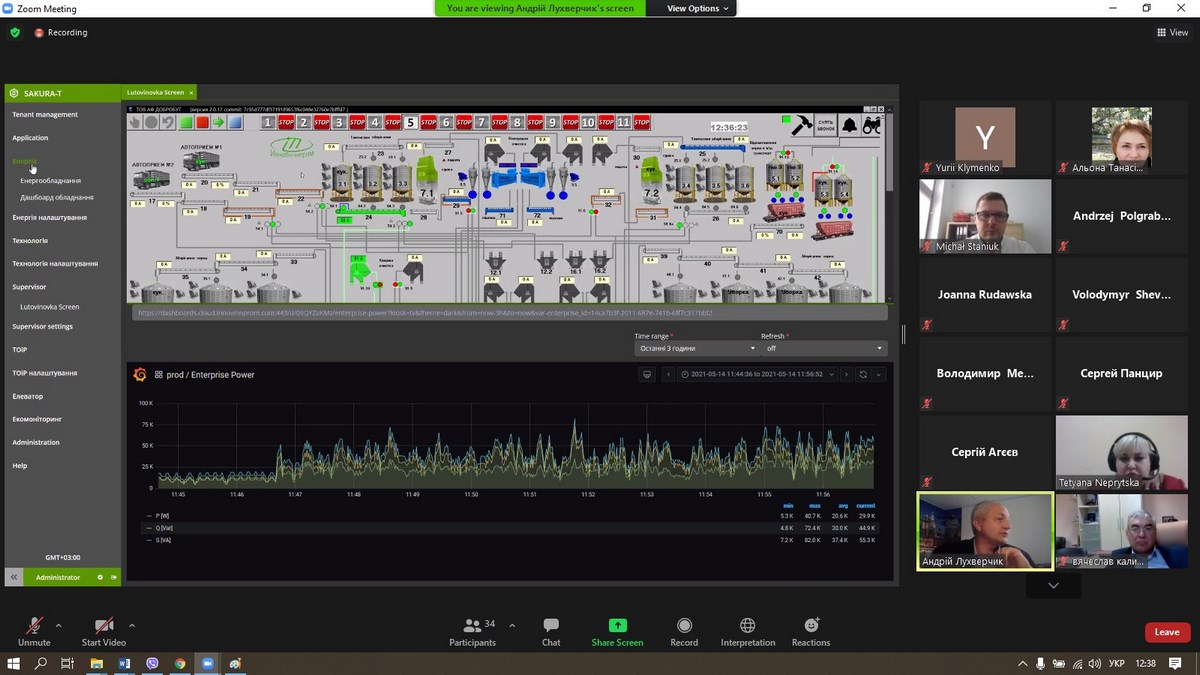Click route number 5 button in SCADA

tap(410, 122)
